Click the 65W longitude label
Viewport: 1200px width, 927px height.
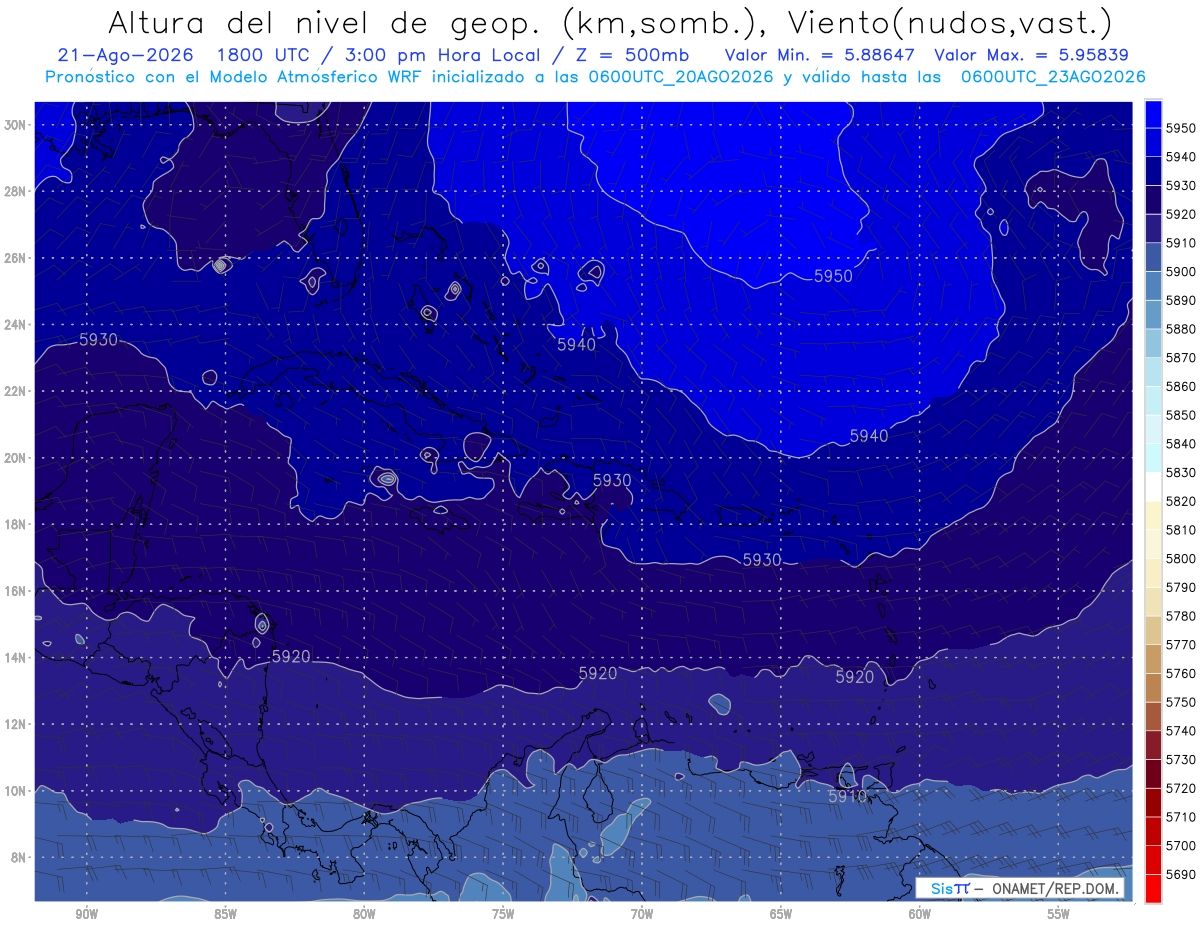click(x=781, y=914)
